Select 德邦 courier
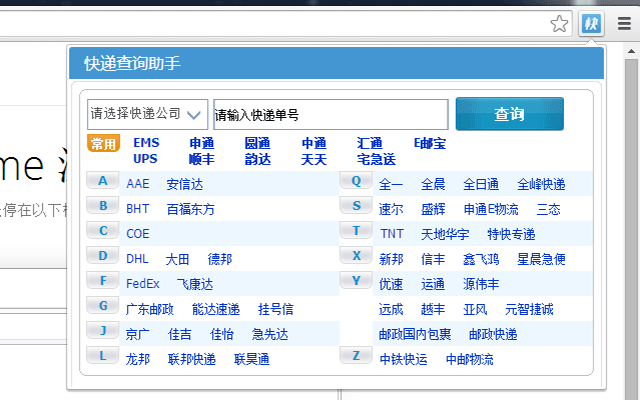Screen dimensions: 640x400 220,259
